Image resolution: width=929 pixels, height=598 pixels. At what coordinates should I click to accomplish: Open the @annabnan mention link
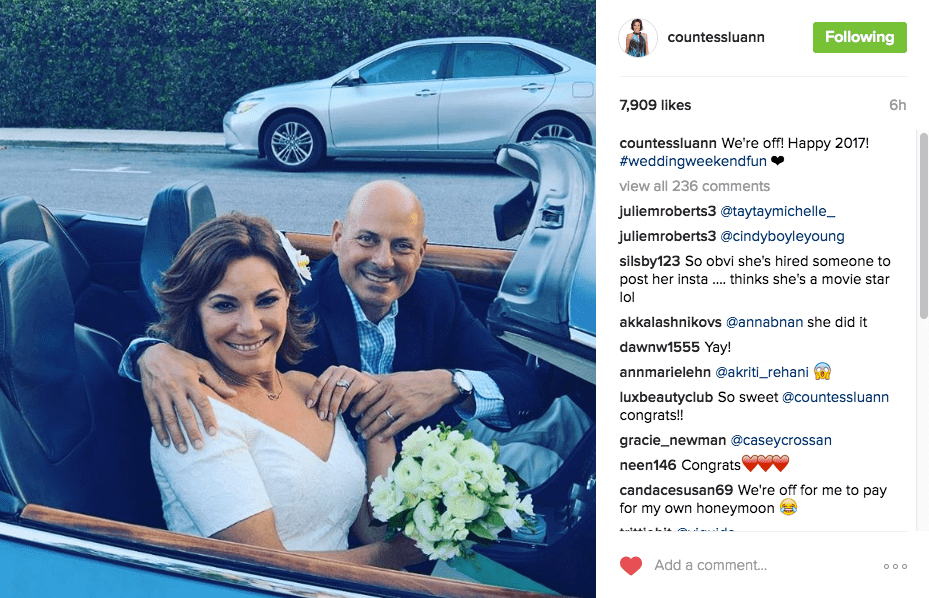pos(764,322)
